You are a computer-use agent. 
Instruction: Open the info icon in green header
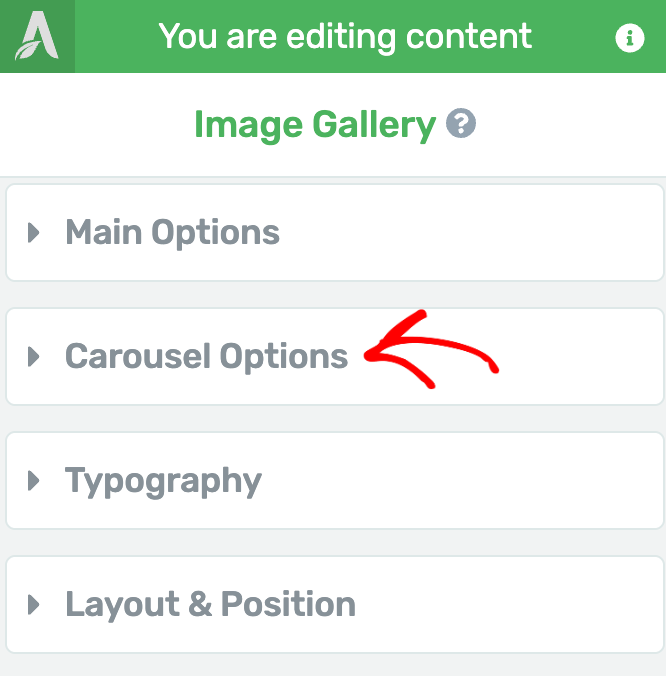point(629,38)
